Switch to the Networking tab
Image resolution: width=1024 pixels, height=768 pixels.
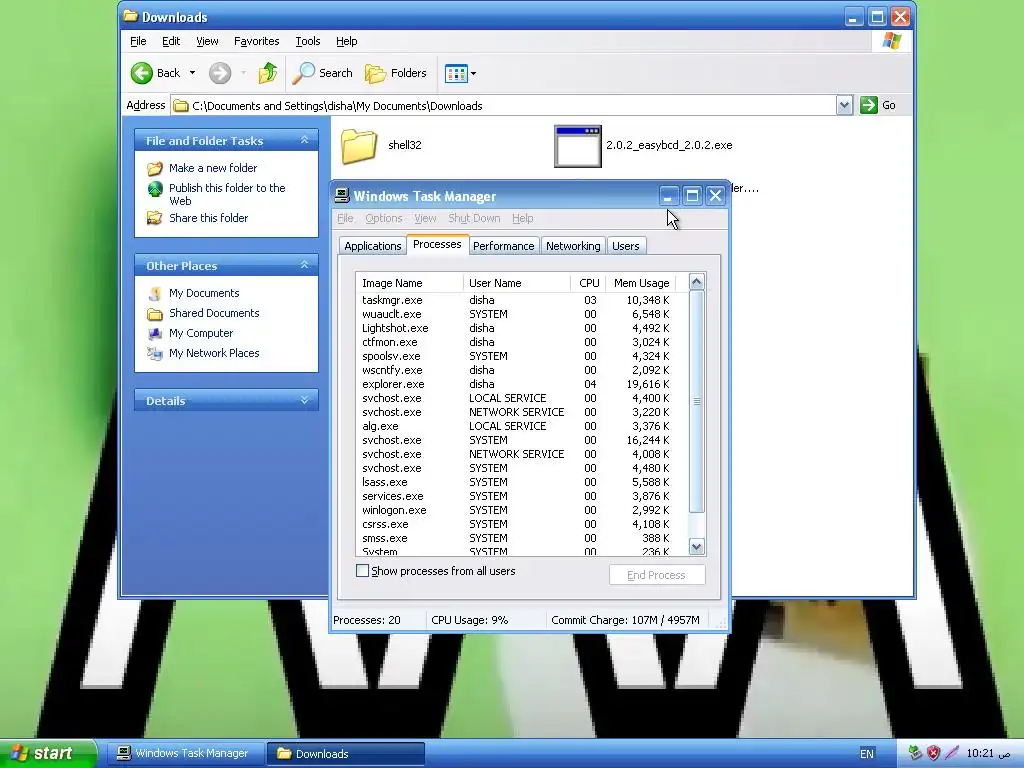(x=573, y=246)
